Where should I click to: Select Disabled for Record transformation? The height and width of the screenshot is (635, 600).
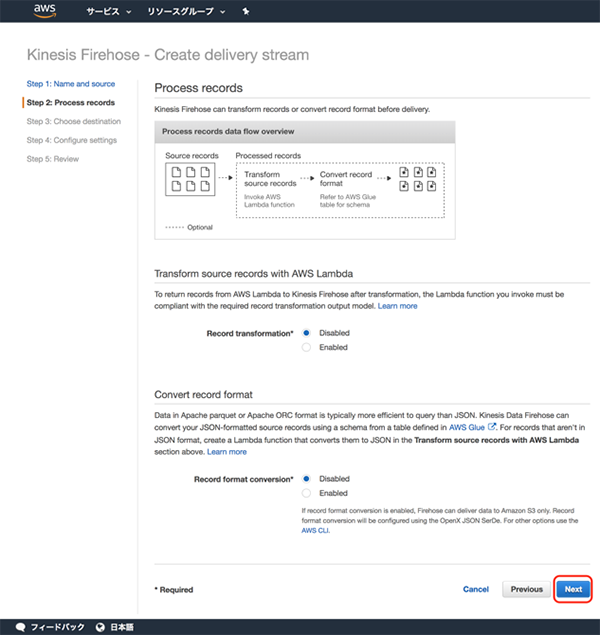tap(306, 332)
